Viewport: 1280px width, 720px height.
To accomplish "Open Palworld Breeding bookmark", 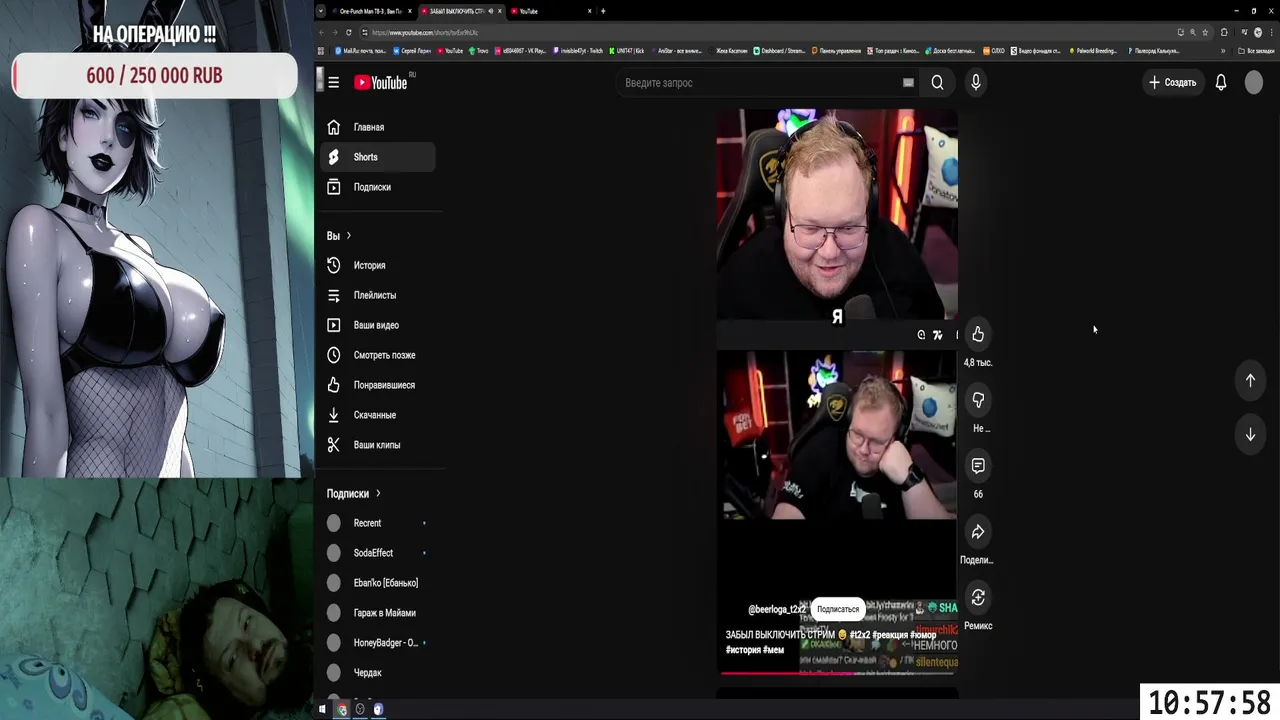I will 1093,51.
